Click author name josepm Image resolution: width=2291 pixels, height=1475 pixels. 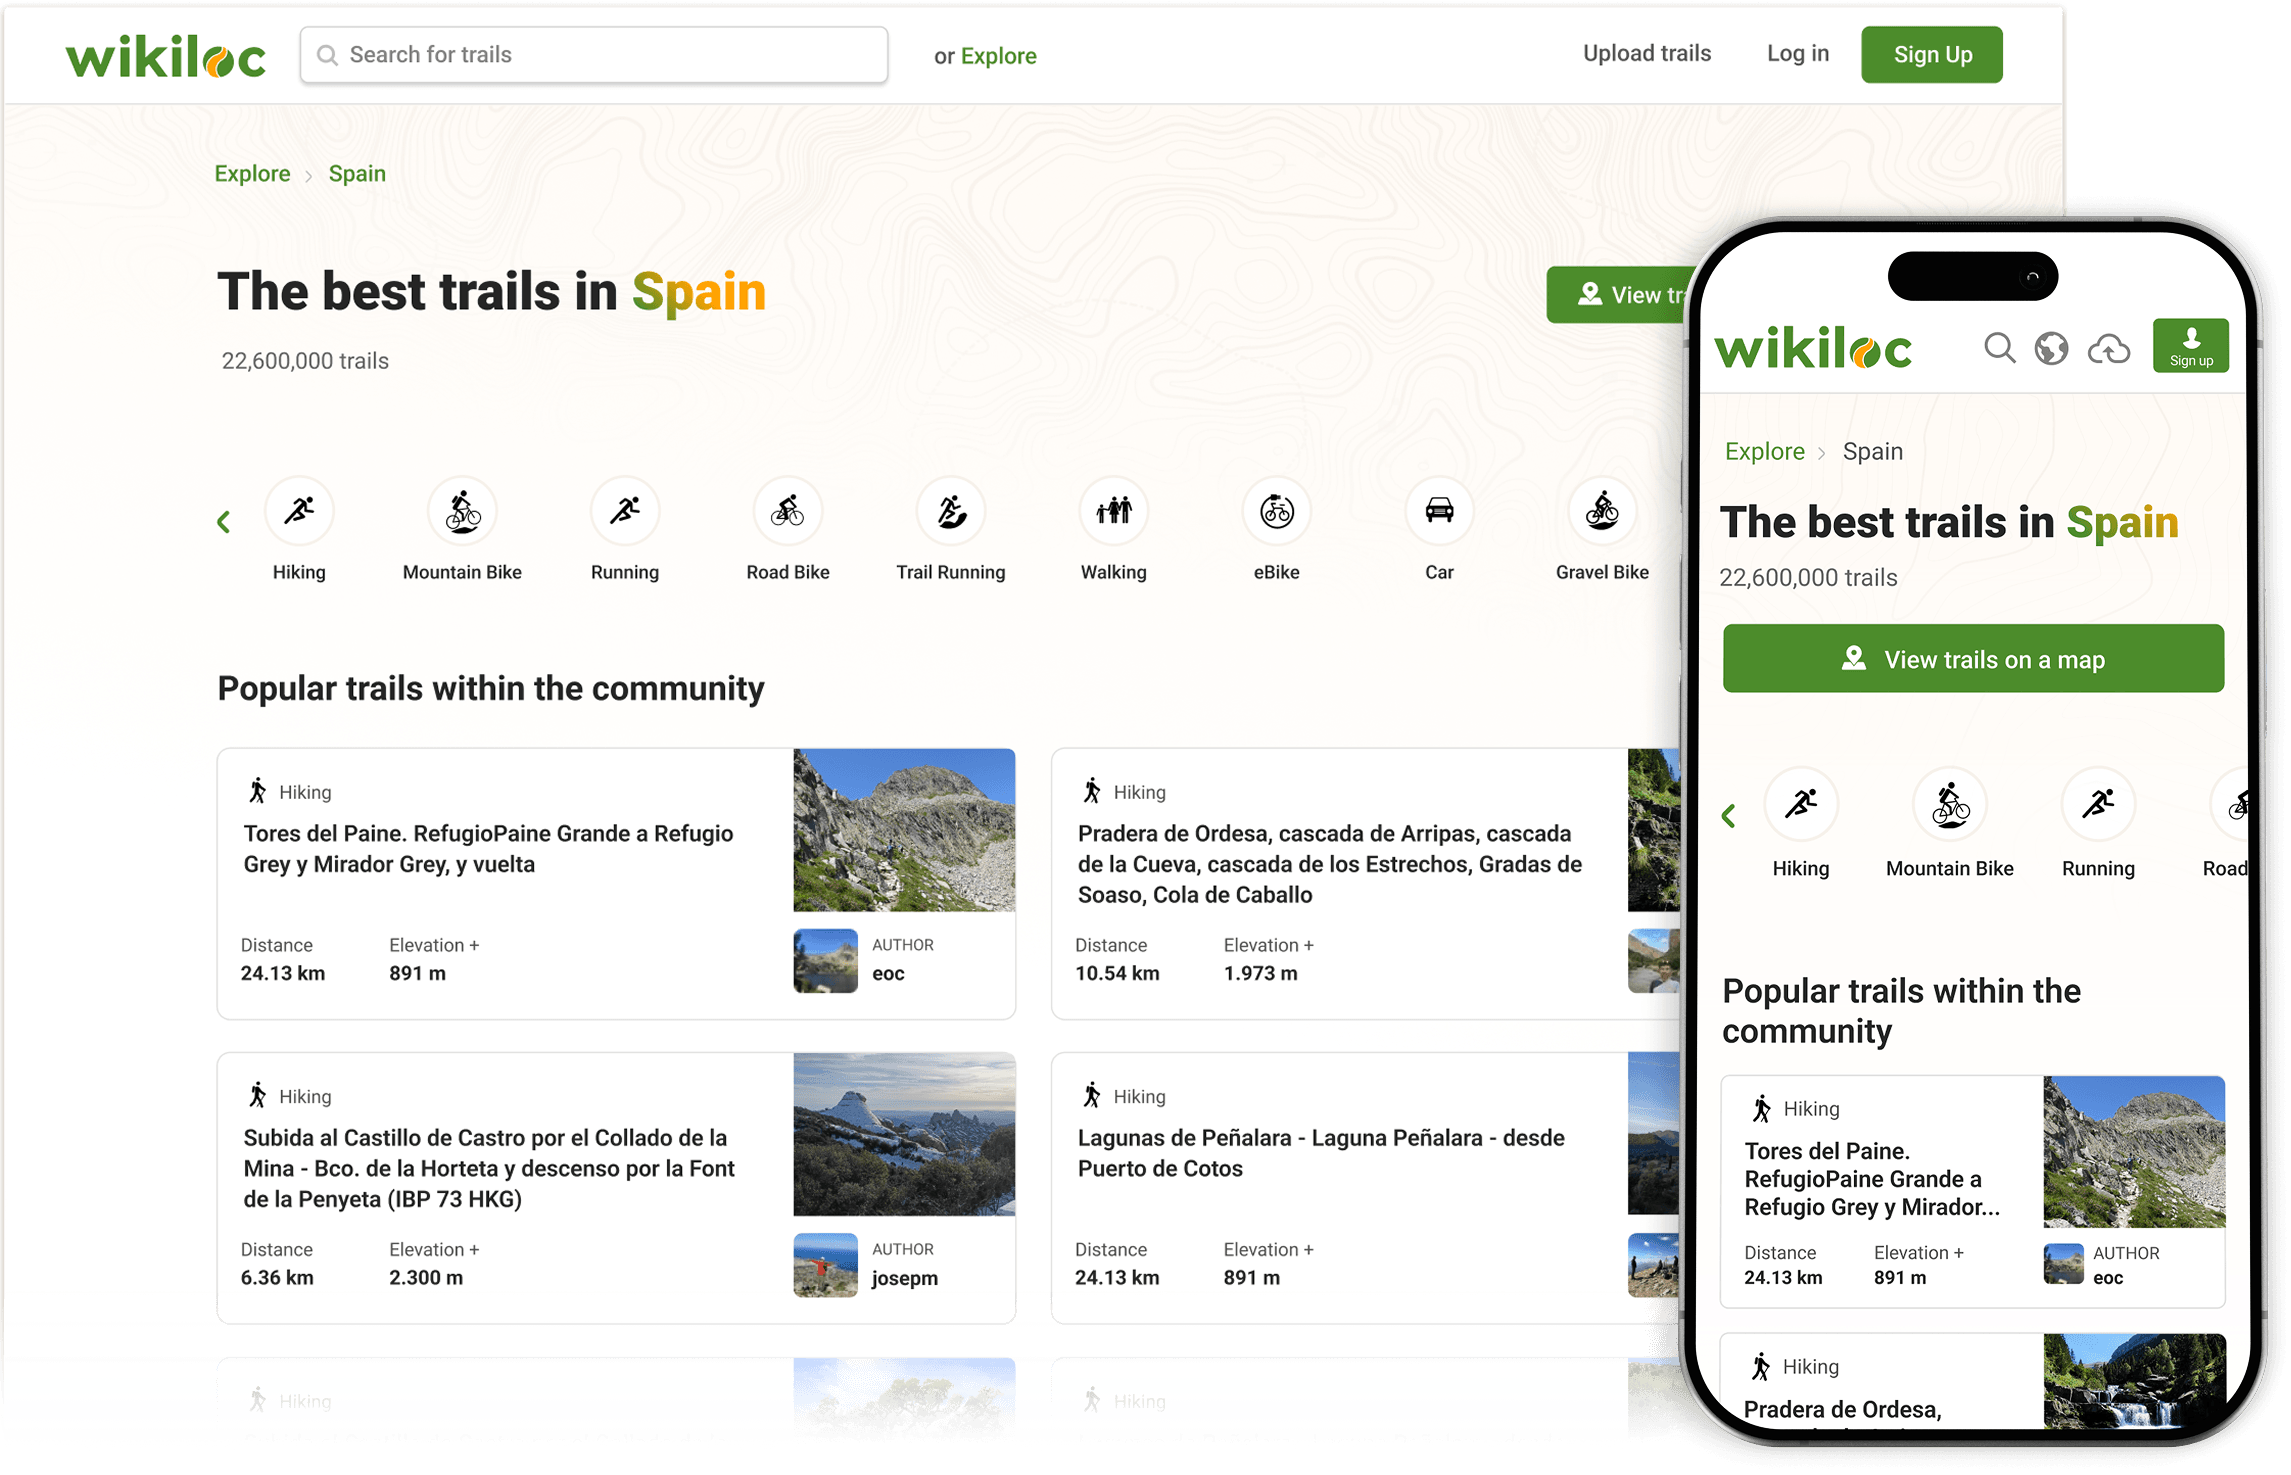pyautogui.click(x=904, y=1278)
